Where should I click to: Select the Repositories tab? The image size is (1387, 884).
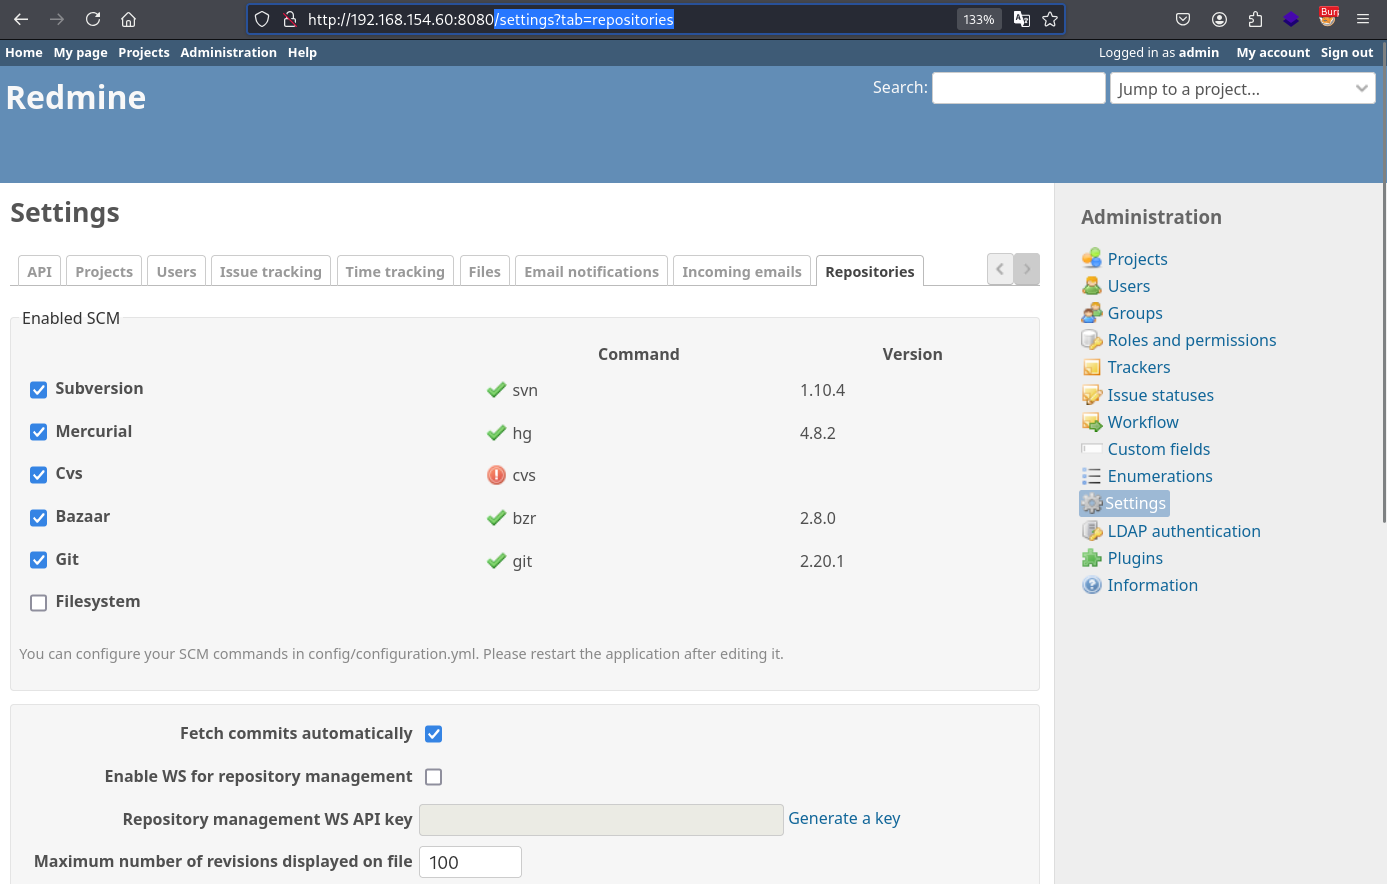click(870, 271)
